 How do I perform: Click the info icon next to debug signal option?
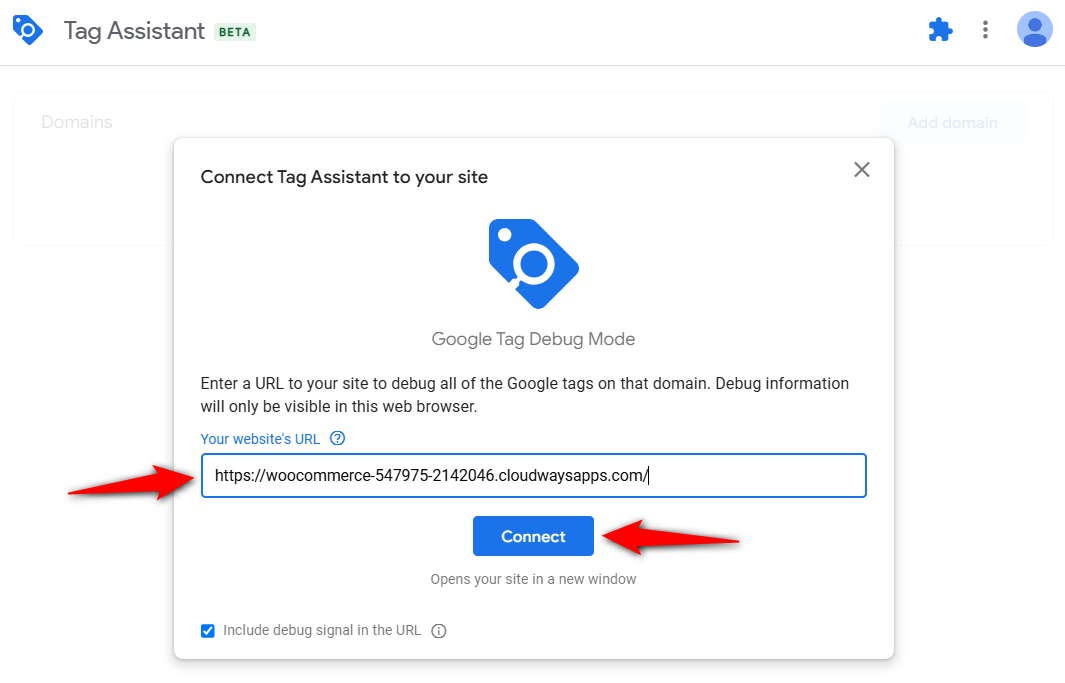point(439,631)
